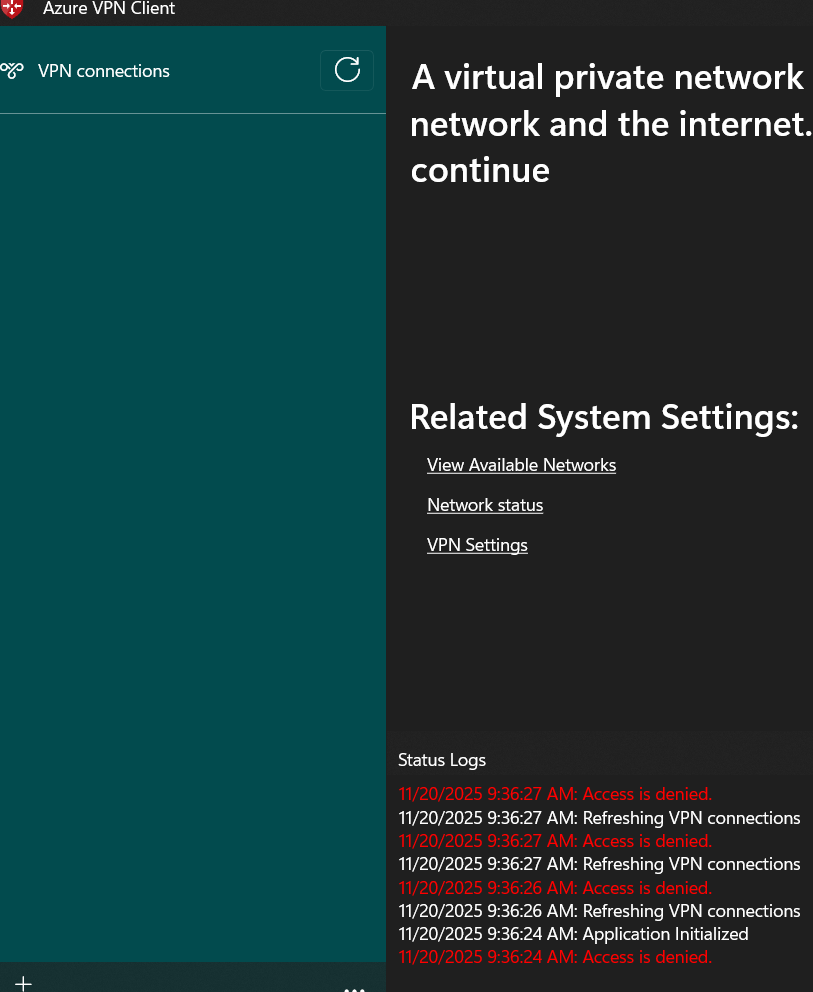Open the VPN Settings link
Viewport: 813px width, 992px height.
(477, 545)
